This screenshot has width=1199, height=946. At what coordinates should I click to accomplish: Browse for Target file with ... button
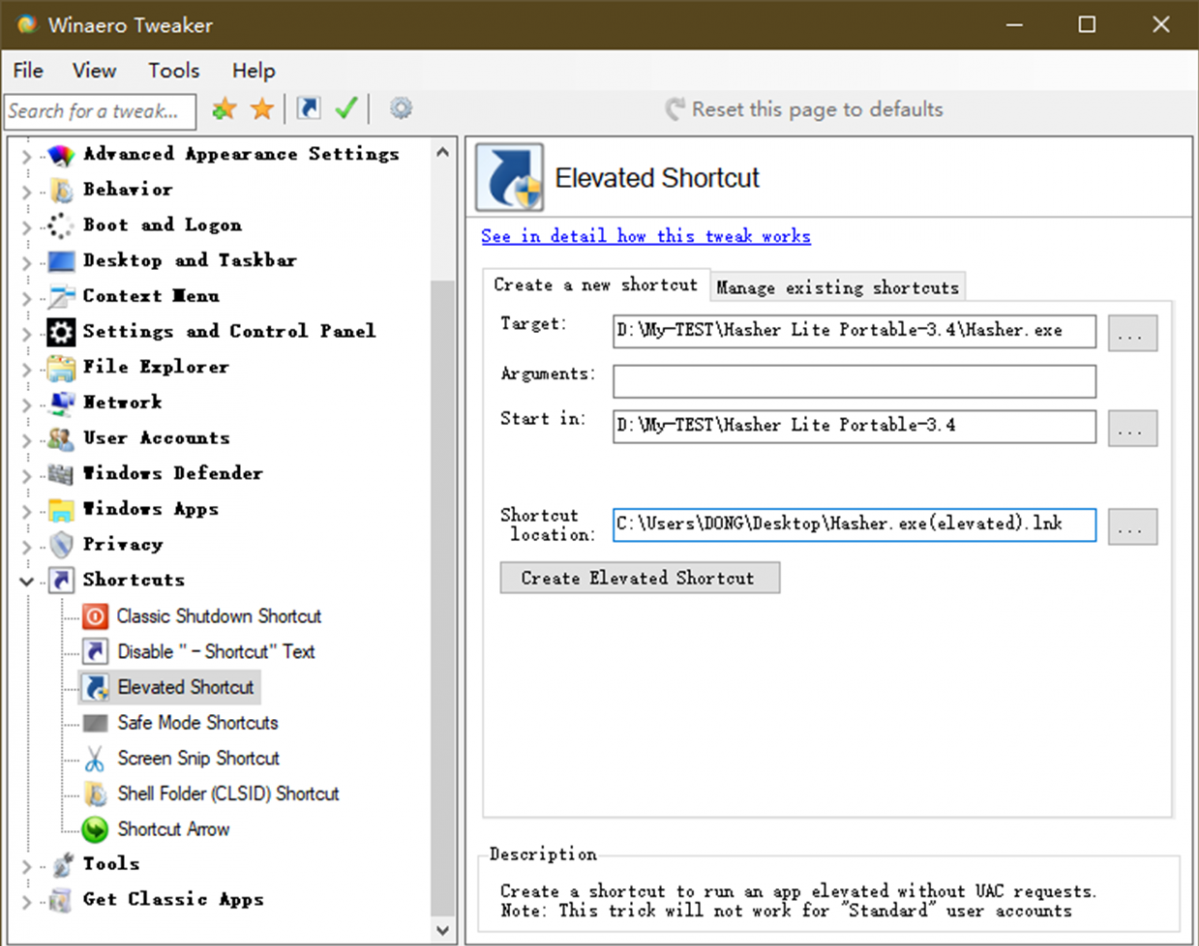point(1132,333)
